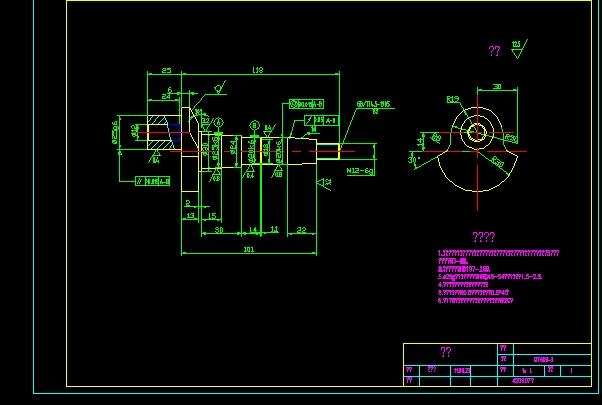Click the ø25g6 diameter dimension on the far left
602x405 pixels.
pyautogui.click(x=115, y=132)
